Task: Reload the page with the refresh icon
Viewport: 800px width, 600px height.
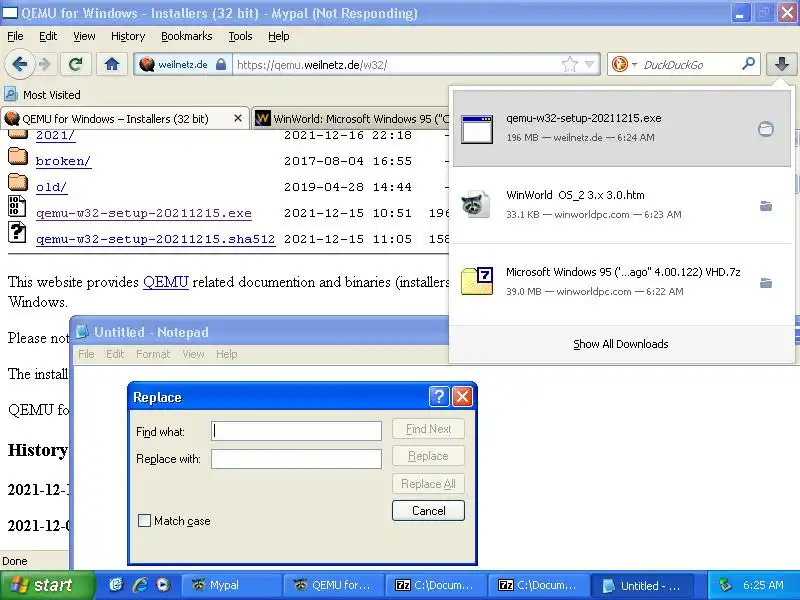Action: coord(76,64)
